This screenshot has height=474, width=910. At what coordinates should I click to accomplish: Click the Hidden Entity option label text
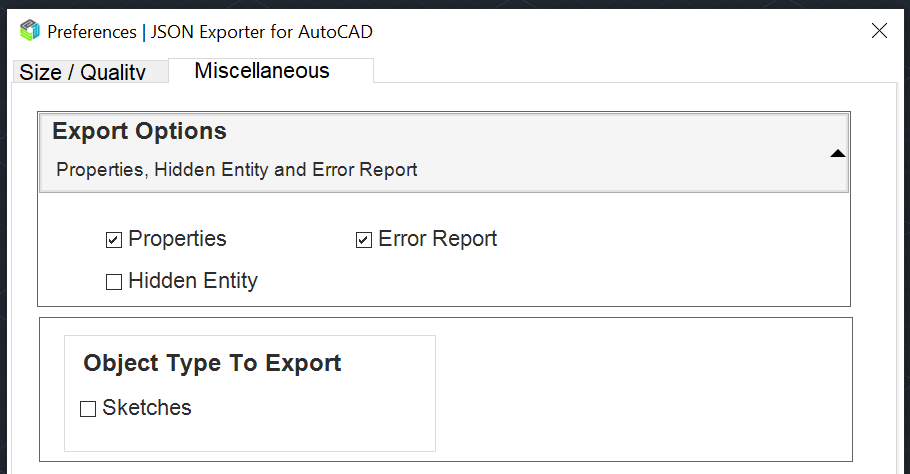(x=193, y=281)
